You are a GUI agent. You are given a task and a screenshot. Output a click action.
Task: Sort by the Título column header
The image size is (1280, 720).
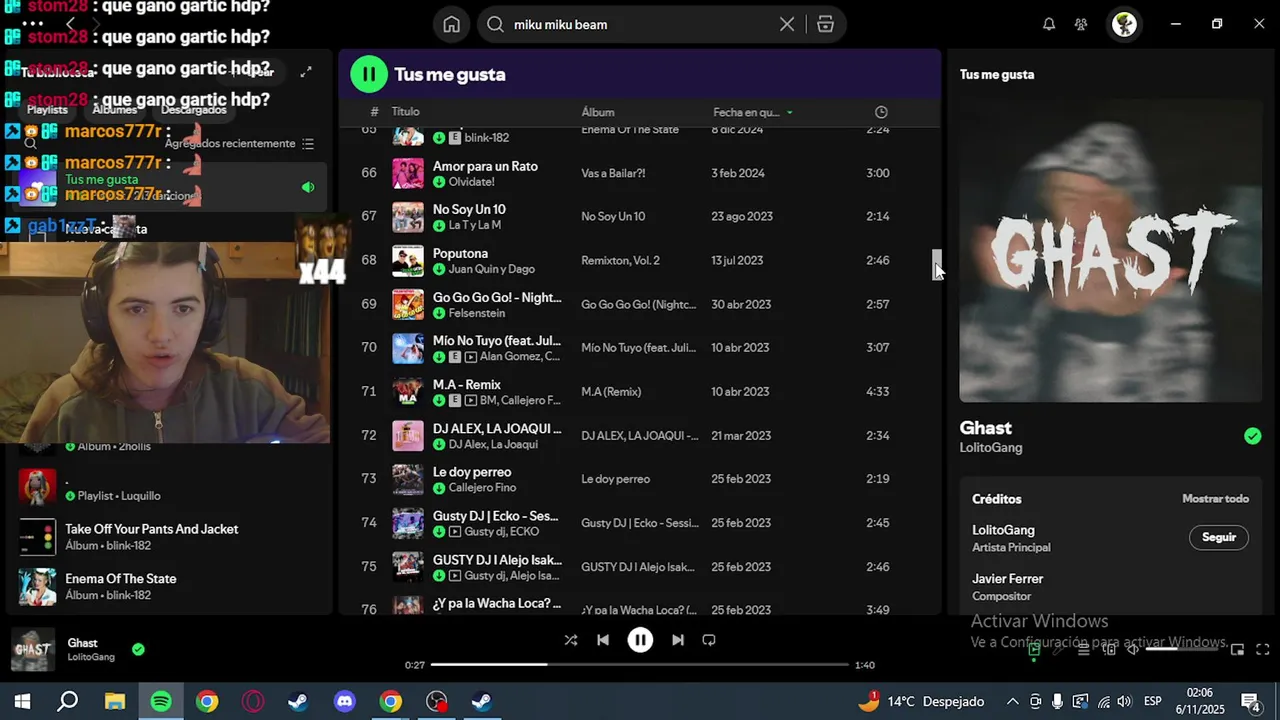405,112
